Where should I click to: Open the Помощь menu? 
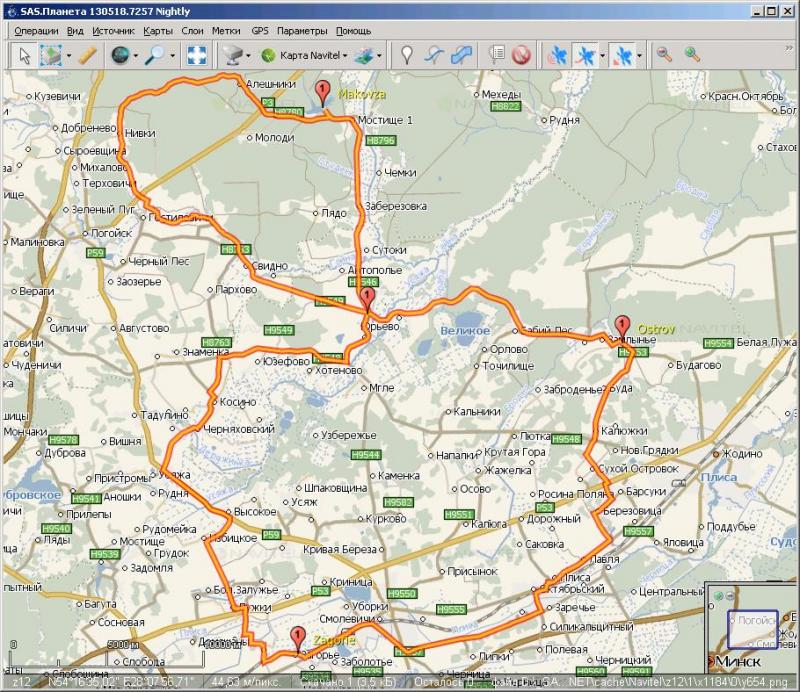pos(353,31)
